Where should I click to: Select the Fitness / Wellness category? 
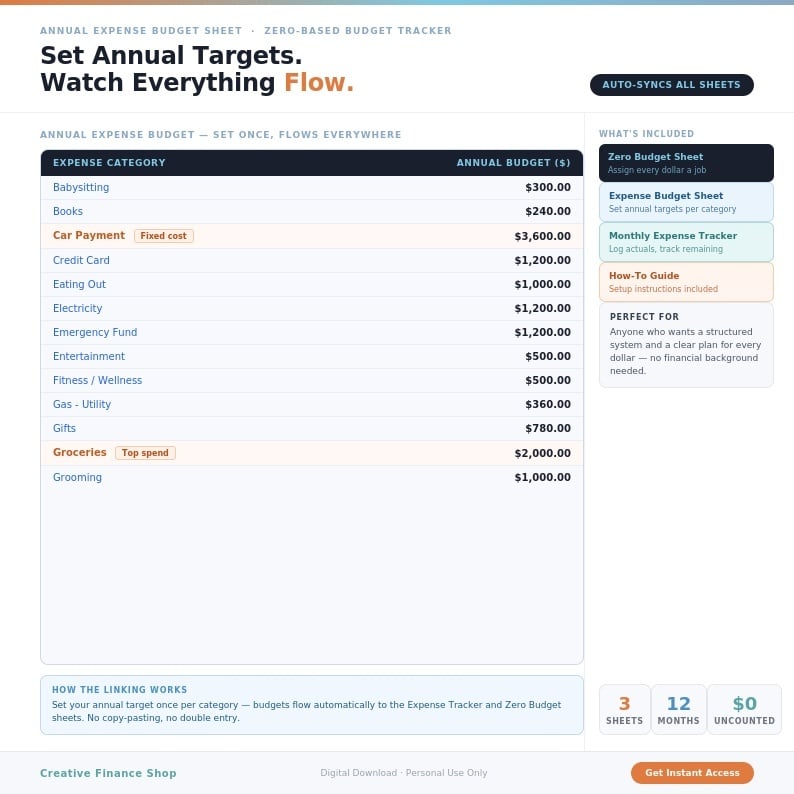(x=98, y=380)
